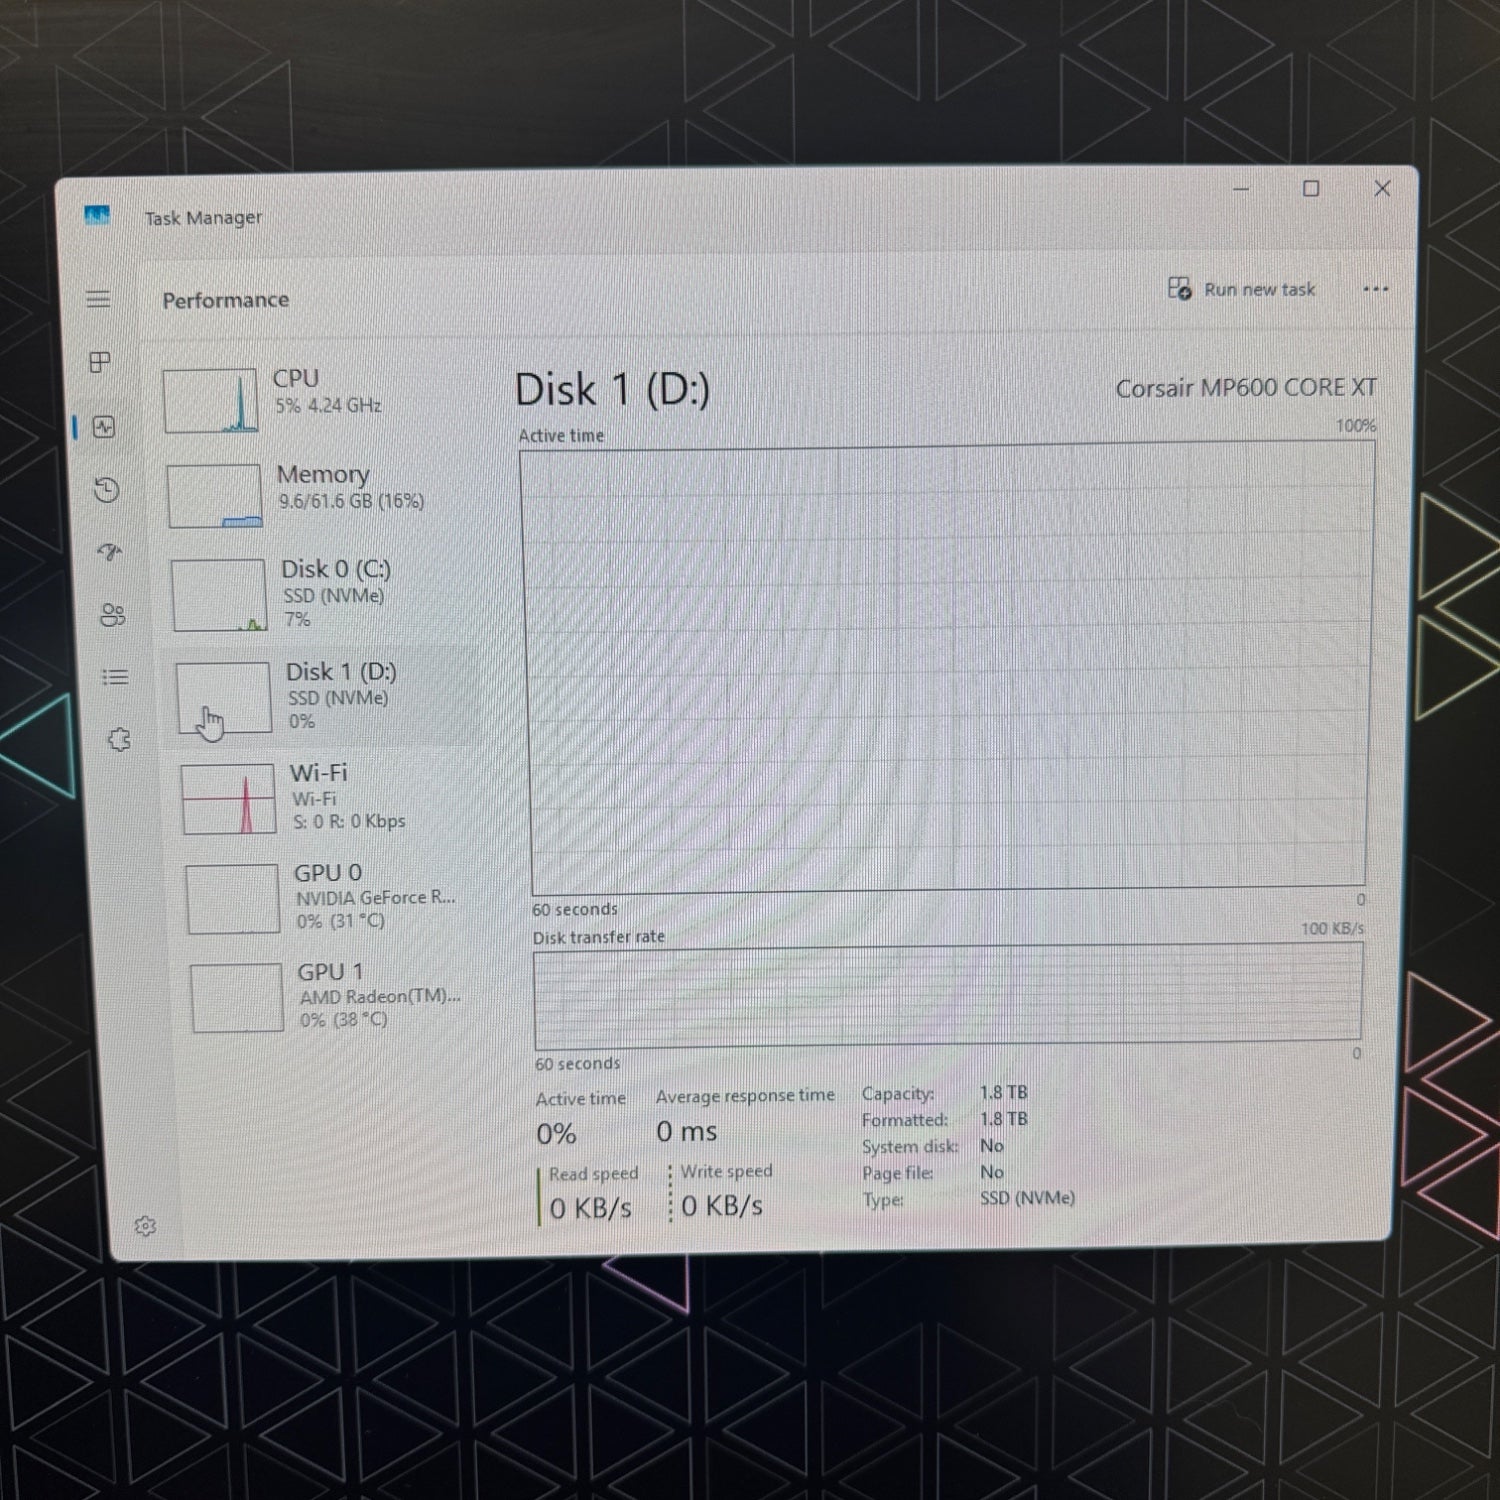Select the Details list icon
Viewport: 1500px width, 1500px height.
117,678
